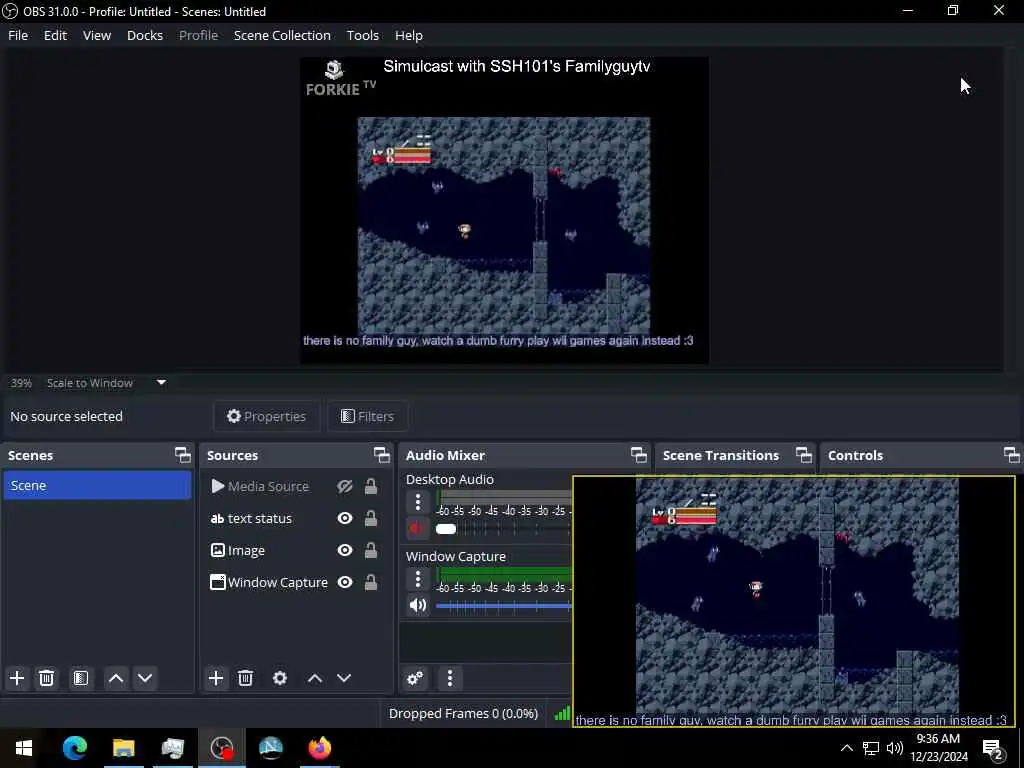Undock the Scene Transitions panel float icon
The image size is (1024, 768).
pyautogui.click(x=804, y=455)
